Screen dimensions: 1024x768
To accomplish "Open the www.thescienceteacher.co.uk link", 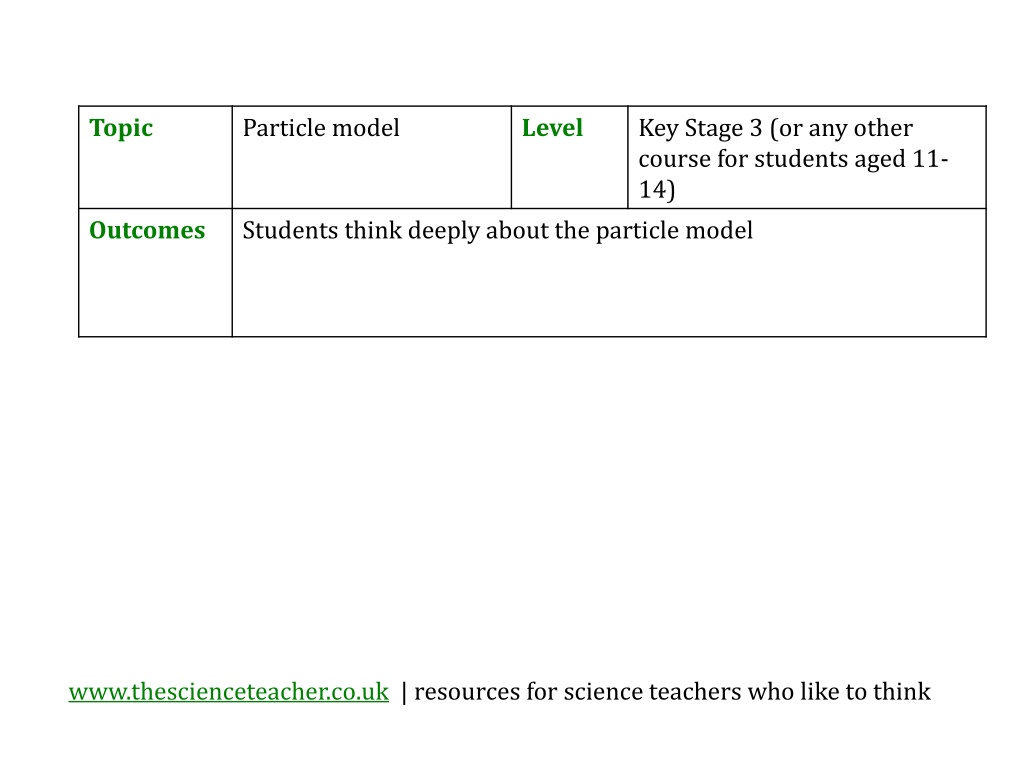I will coord(229,692).
